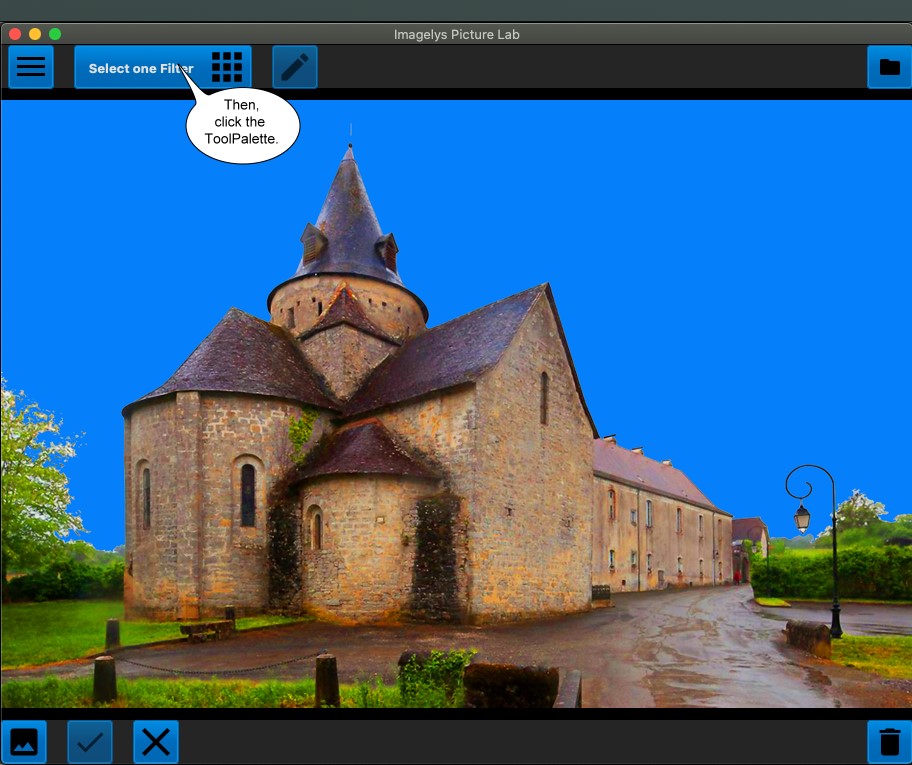Cancel with the X button
The image size is (912, 765).
(x=156, y=742)
